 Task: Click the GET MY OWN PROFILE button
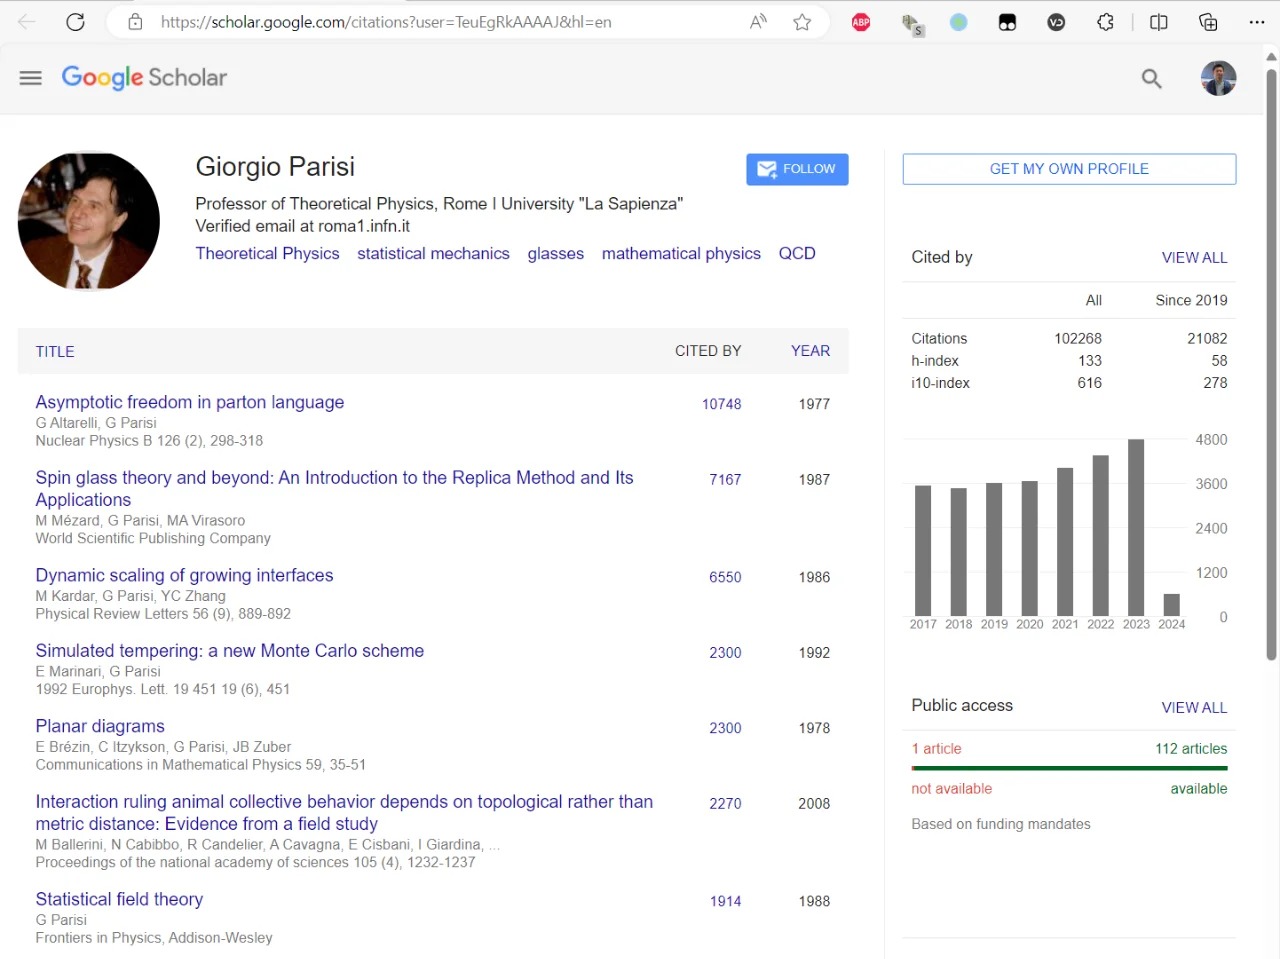point(1069,169)
